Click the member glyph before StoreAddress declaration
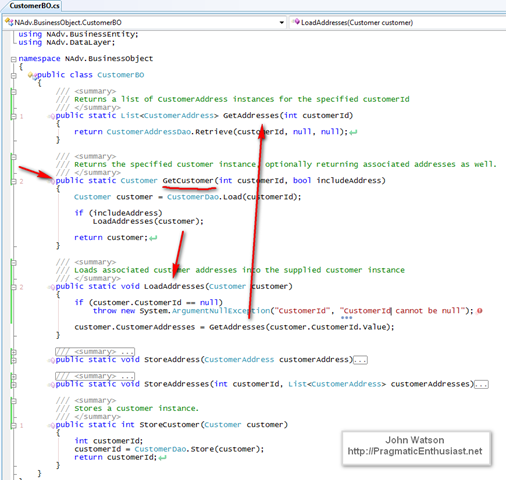The width and height of the screenshot is (506, 480). pos(52,360)
